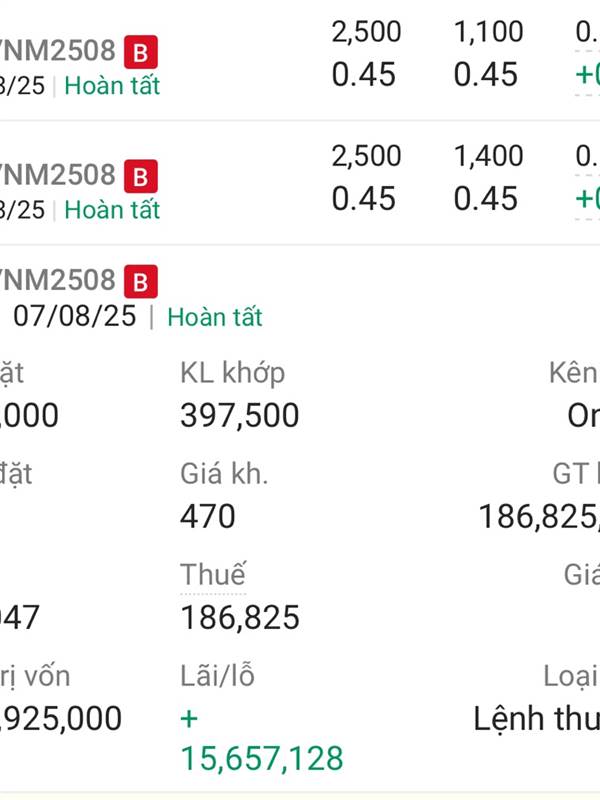Select the matched price value 470

(208, 516)
